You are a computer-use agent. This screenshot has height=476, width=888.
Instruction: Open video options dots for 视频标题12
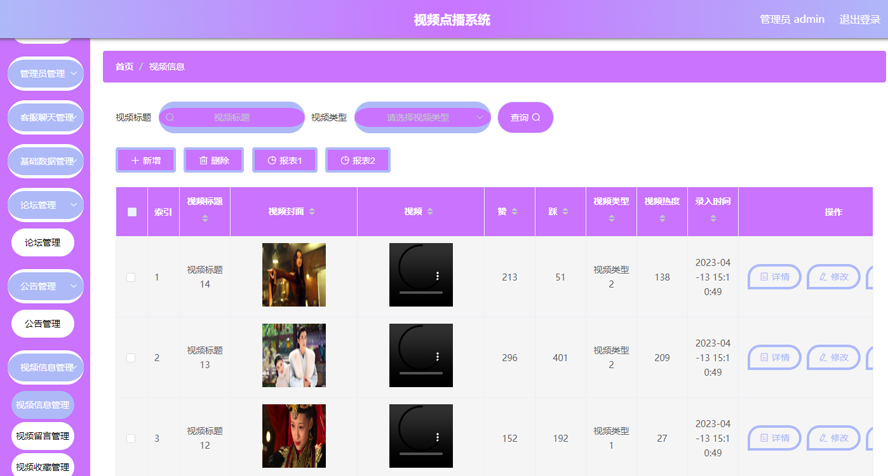[x=437, y=437]
